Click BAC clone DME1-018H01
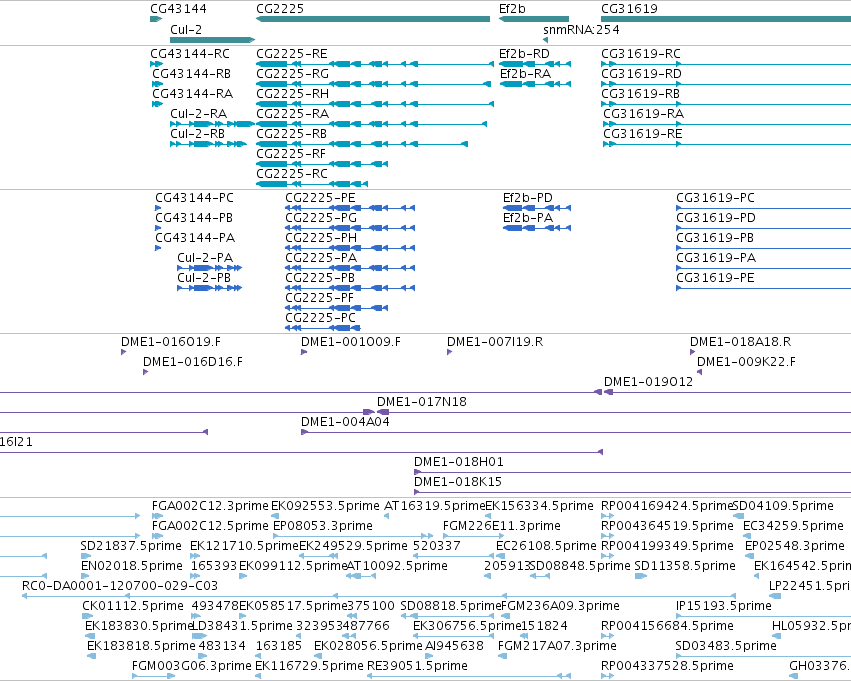The width and height of the screenshot is (851, 681). (632, 473)
